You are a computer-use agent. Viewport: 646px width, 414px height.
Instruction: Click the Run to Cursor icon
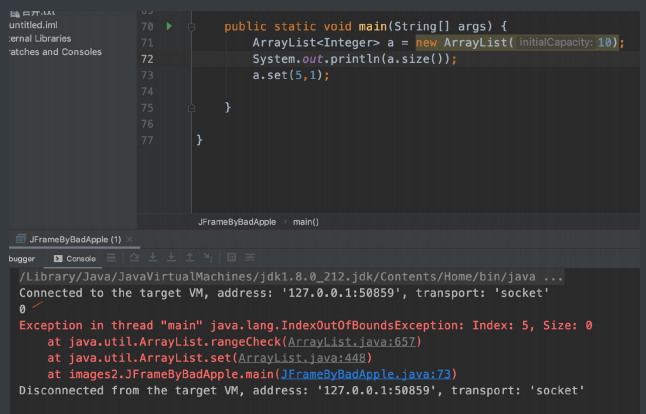pos(208,258)
